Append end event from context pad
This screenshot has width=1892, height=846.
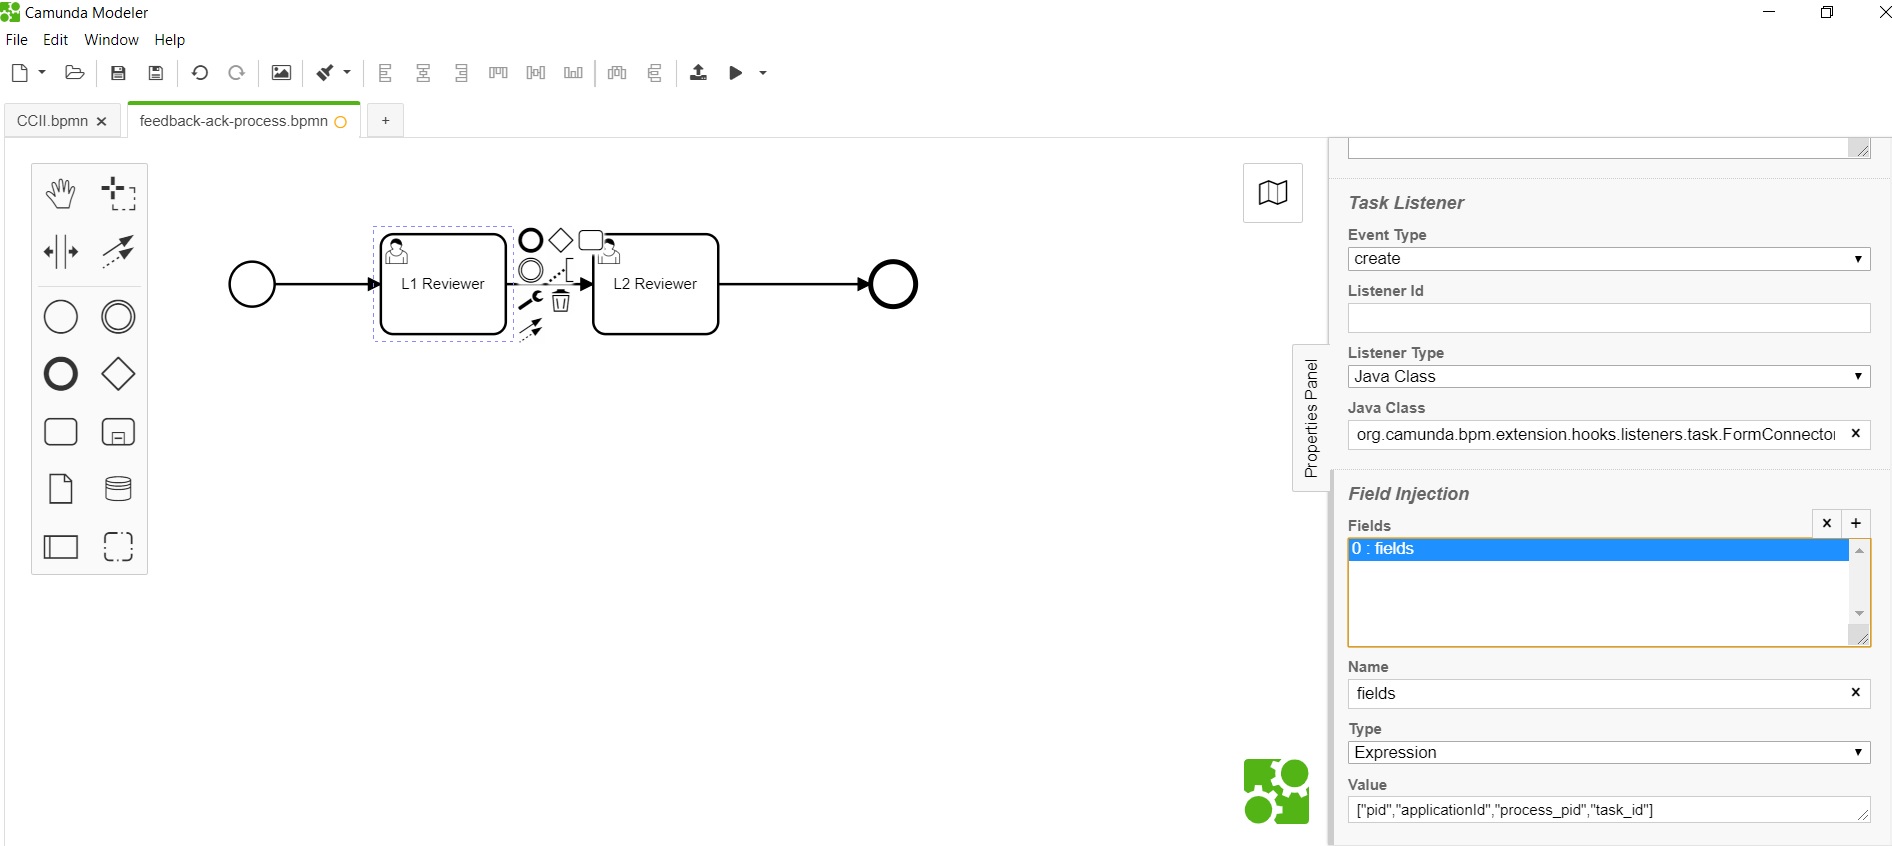tap(531, 240)
